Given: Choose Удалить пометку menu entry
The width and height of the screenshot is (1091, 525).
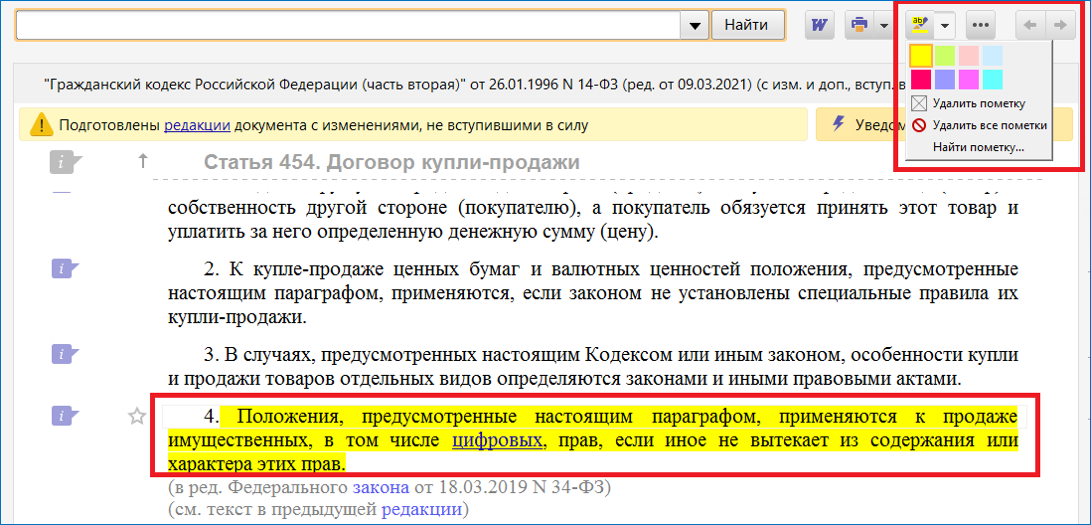Looking at the screenshot, I should pos(980,104).
